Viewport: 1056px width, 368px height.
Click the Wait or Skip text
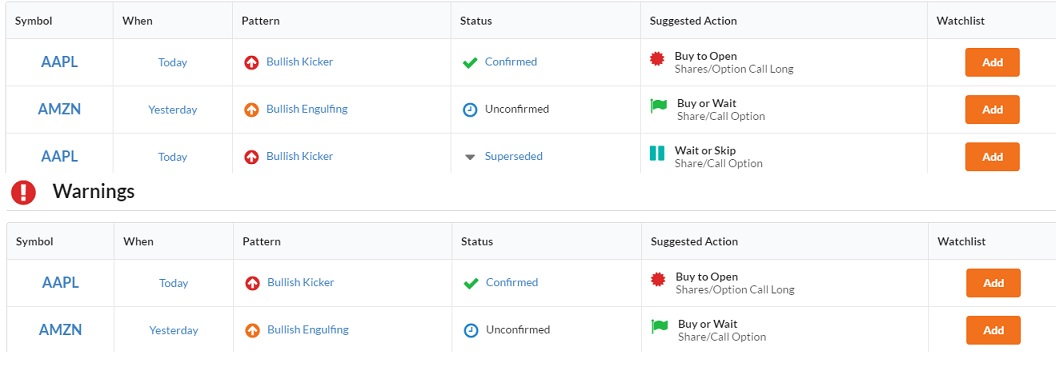tap(705, 150)
